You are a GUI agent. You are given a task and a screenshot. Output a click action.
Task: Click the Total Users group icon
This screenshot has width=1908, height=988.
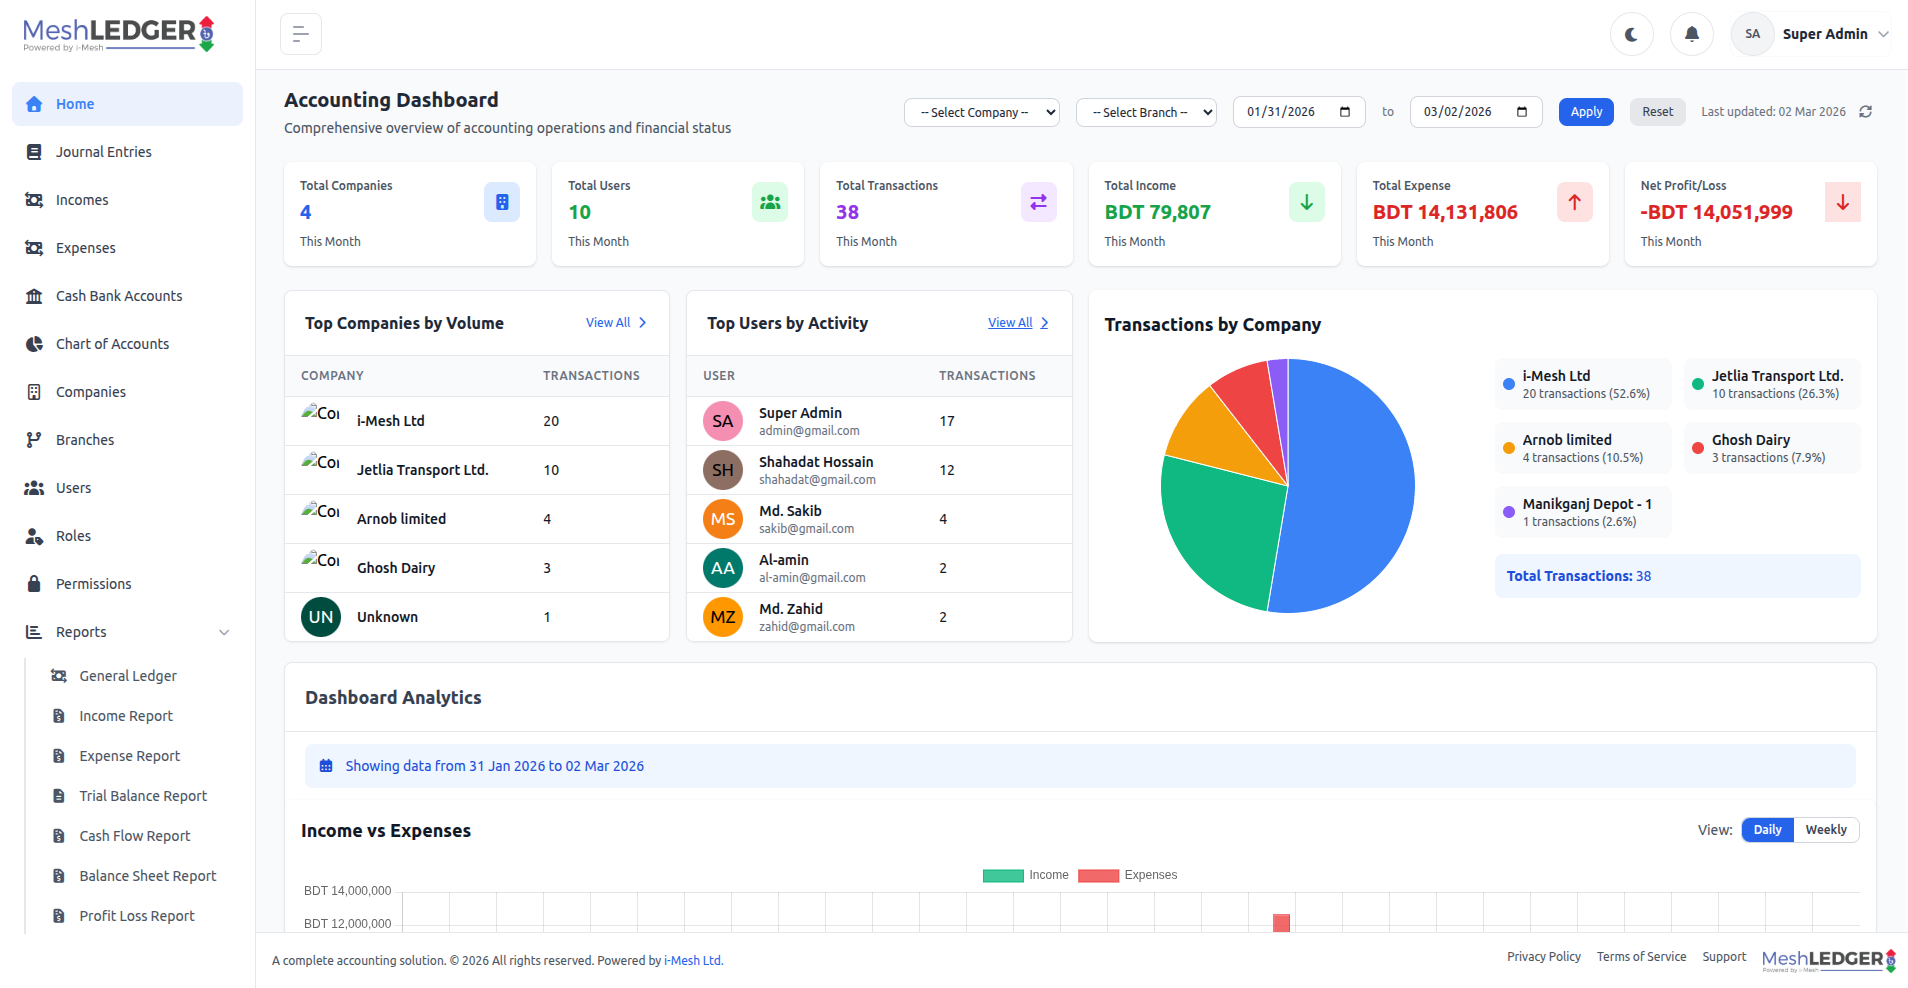tap(769, 202)
